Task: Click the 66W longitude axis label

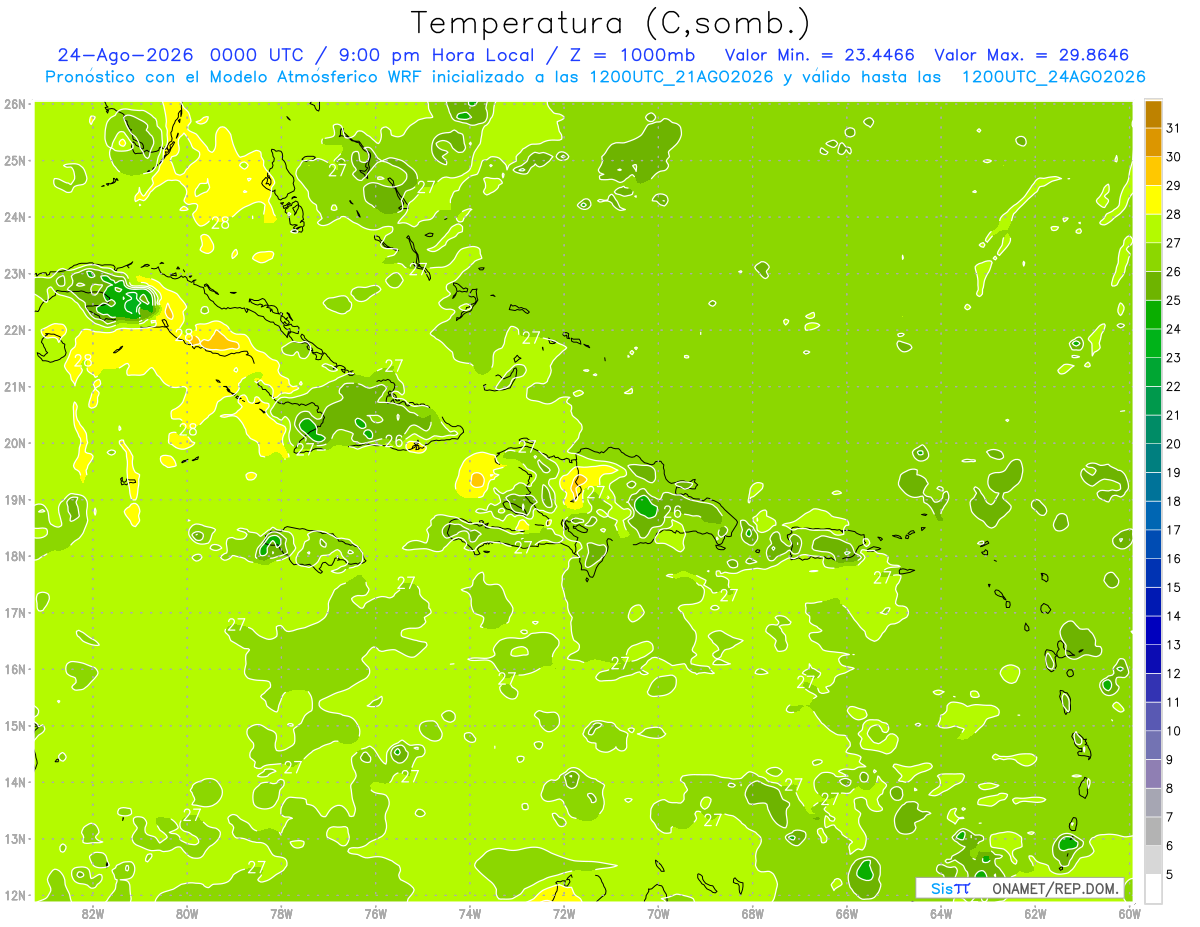Action: (847, 913)
